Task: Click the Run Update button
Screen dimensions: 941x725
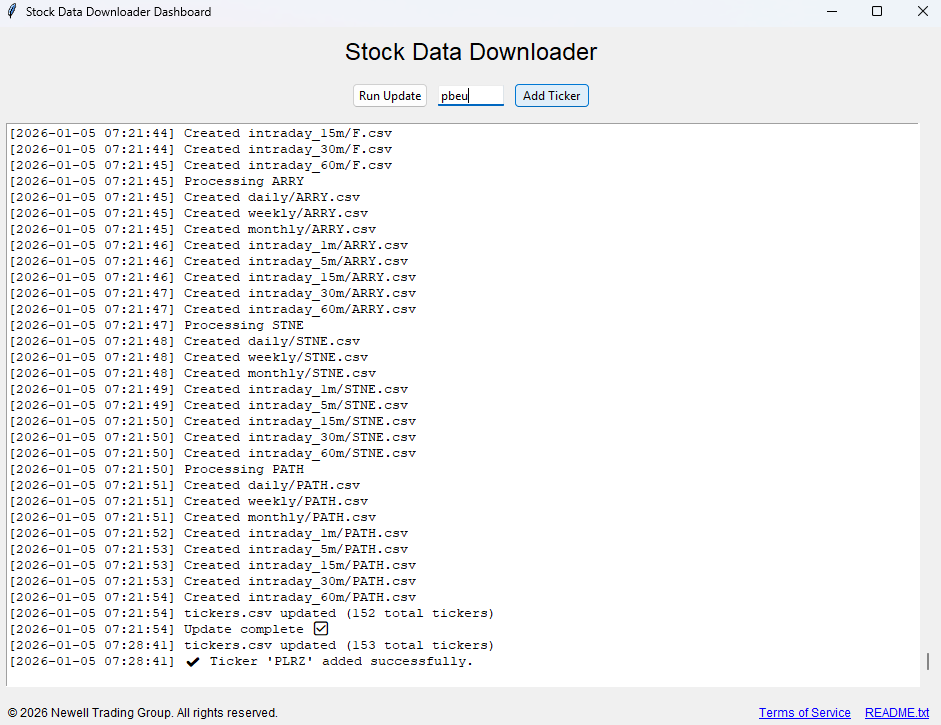Action: [389, 96]
